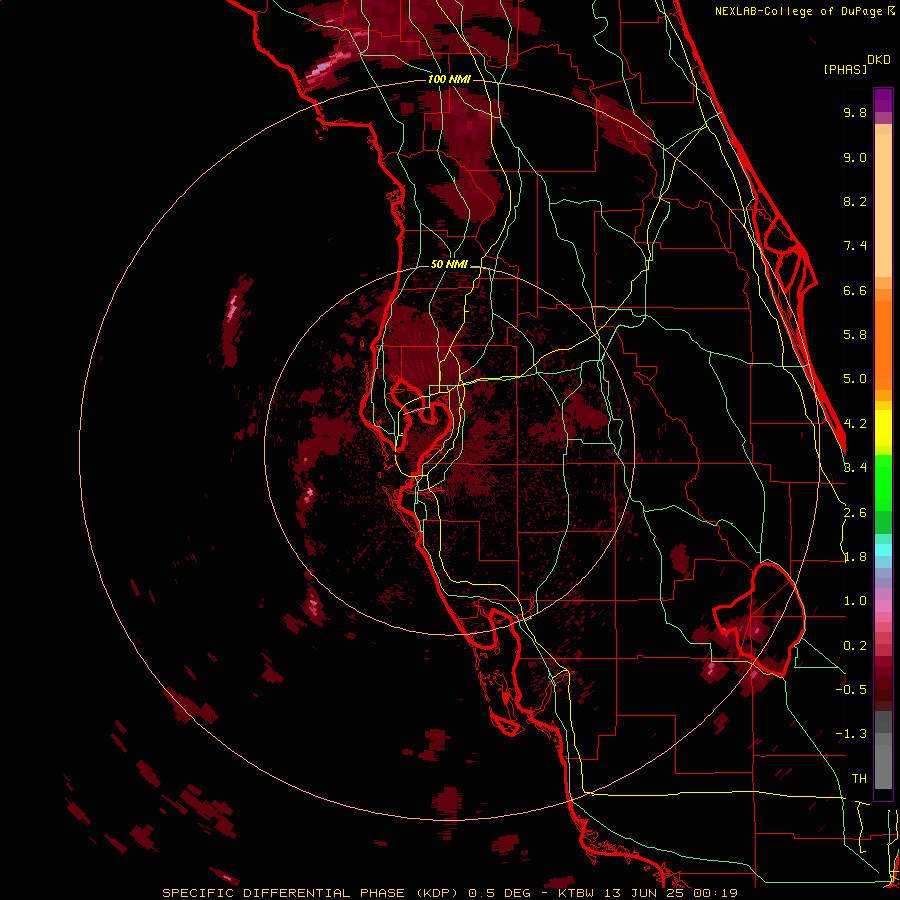Screen dimensions: 900x900
Task: Select the 5.0 legend value
Action: tap(855, 379)
